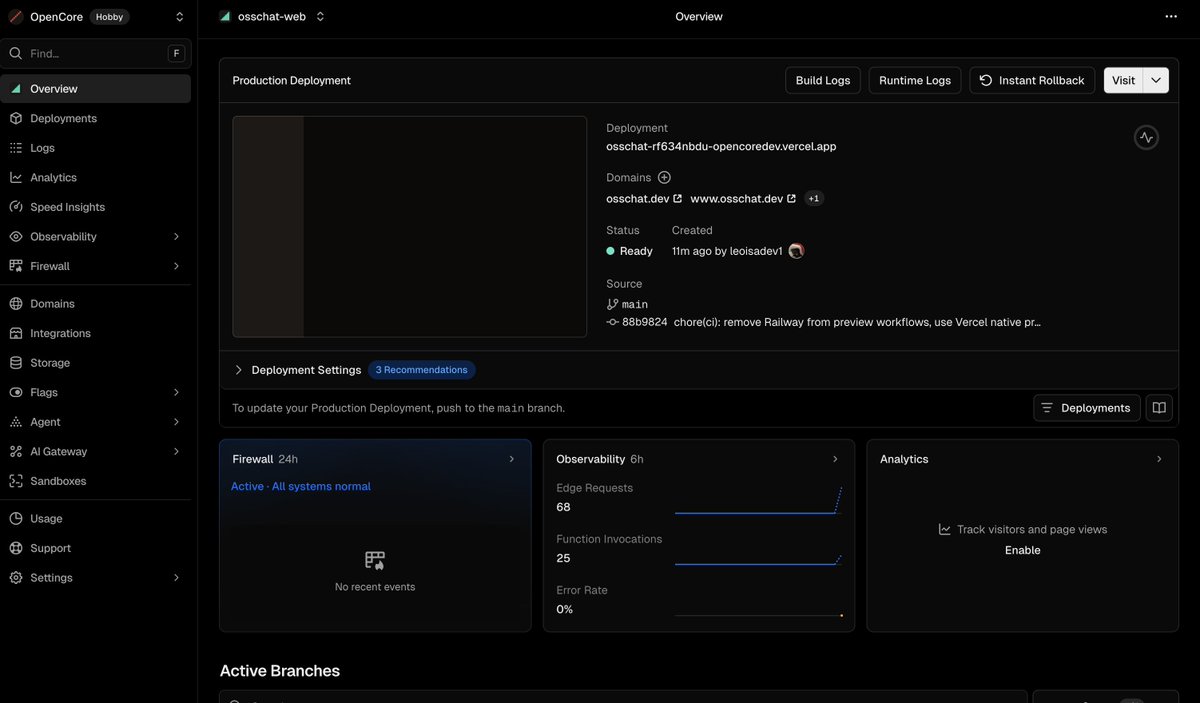1200x703 pixels.
Task: Open the three-dot more options menu
Action: tap(1171, 17)
